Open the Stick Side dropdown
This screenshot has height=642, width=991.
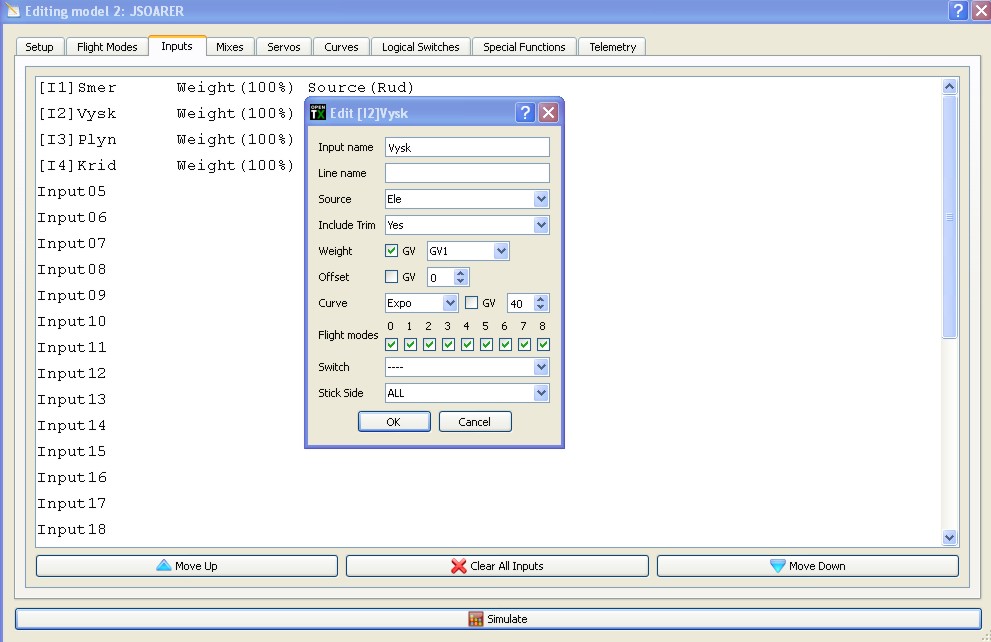(x=467, y=393)
